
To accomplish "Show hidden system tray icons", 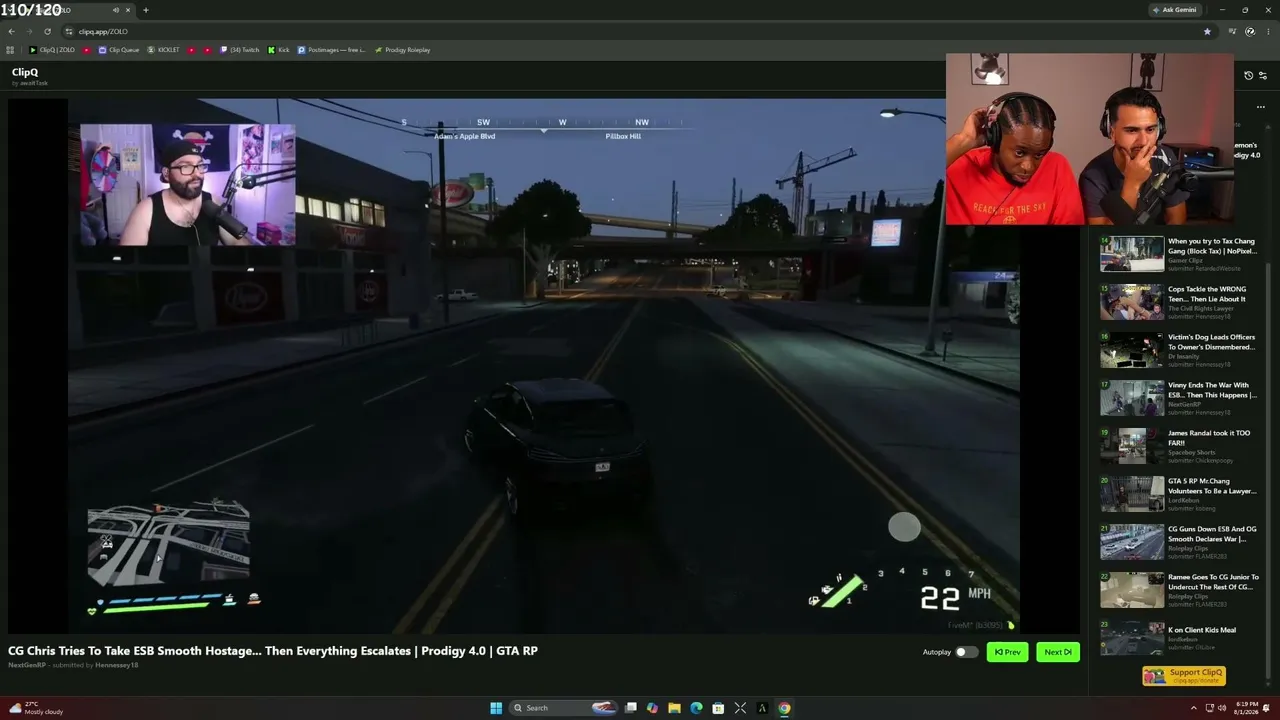I will [x=1193, y=708].
